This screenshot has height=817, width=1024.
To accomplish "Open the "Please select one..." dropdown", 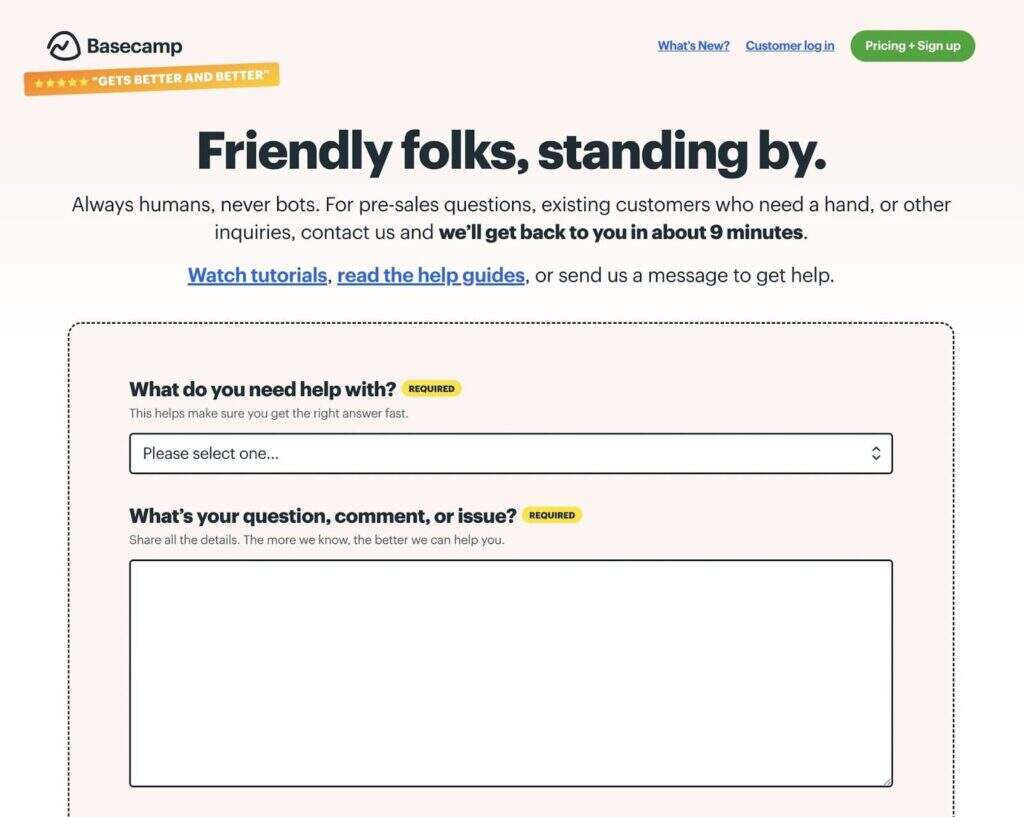I will (500, 453).
